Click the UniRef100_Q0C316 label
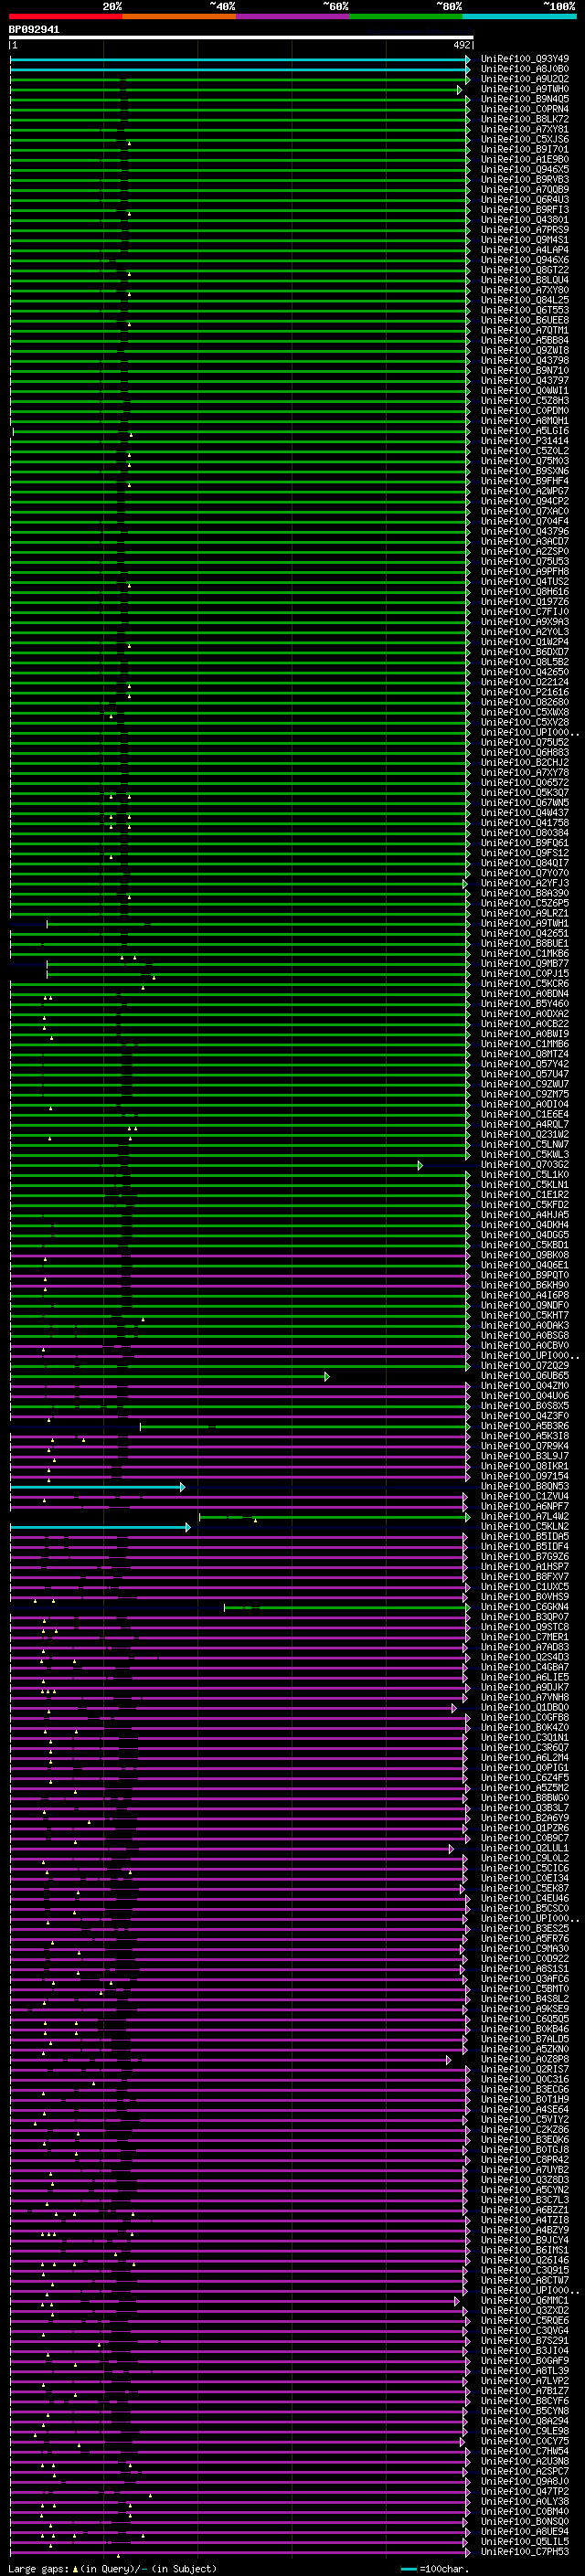 [x=525, y=2079]
